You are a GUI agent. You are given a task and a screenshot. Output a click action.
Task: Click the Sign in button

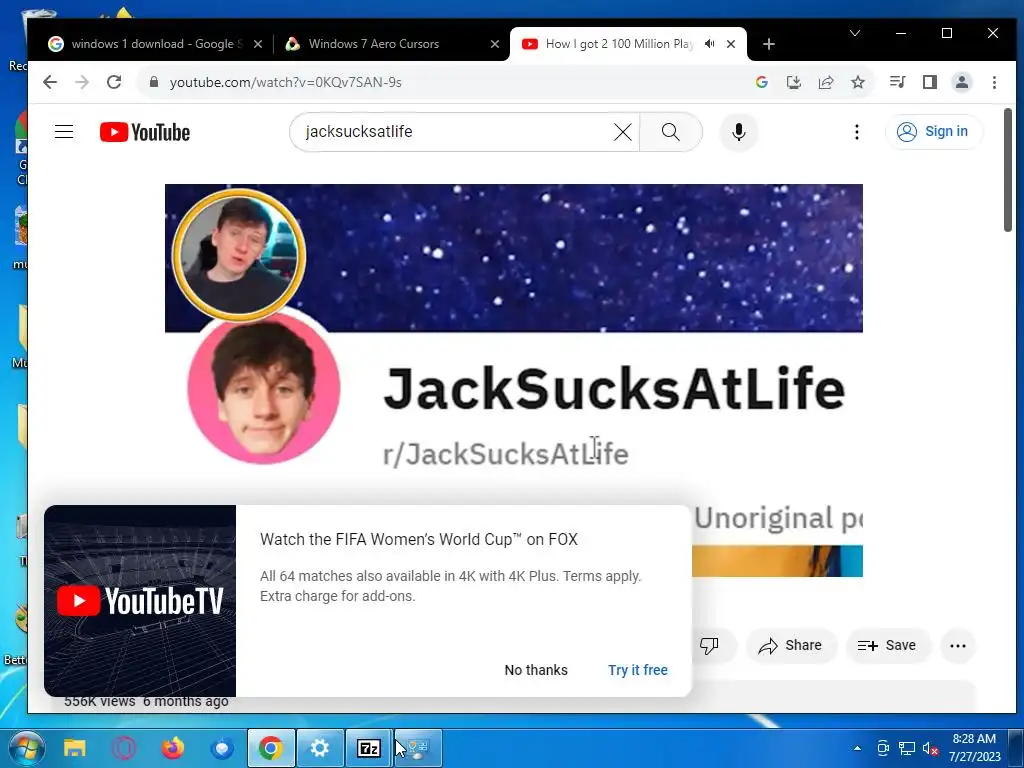click(933, 132)
